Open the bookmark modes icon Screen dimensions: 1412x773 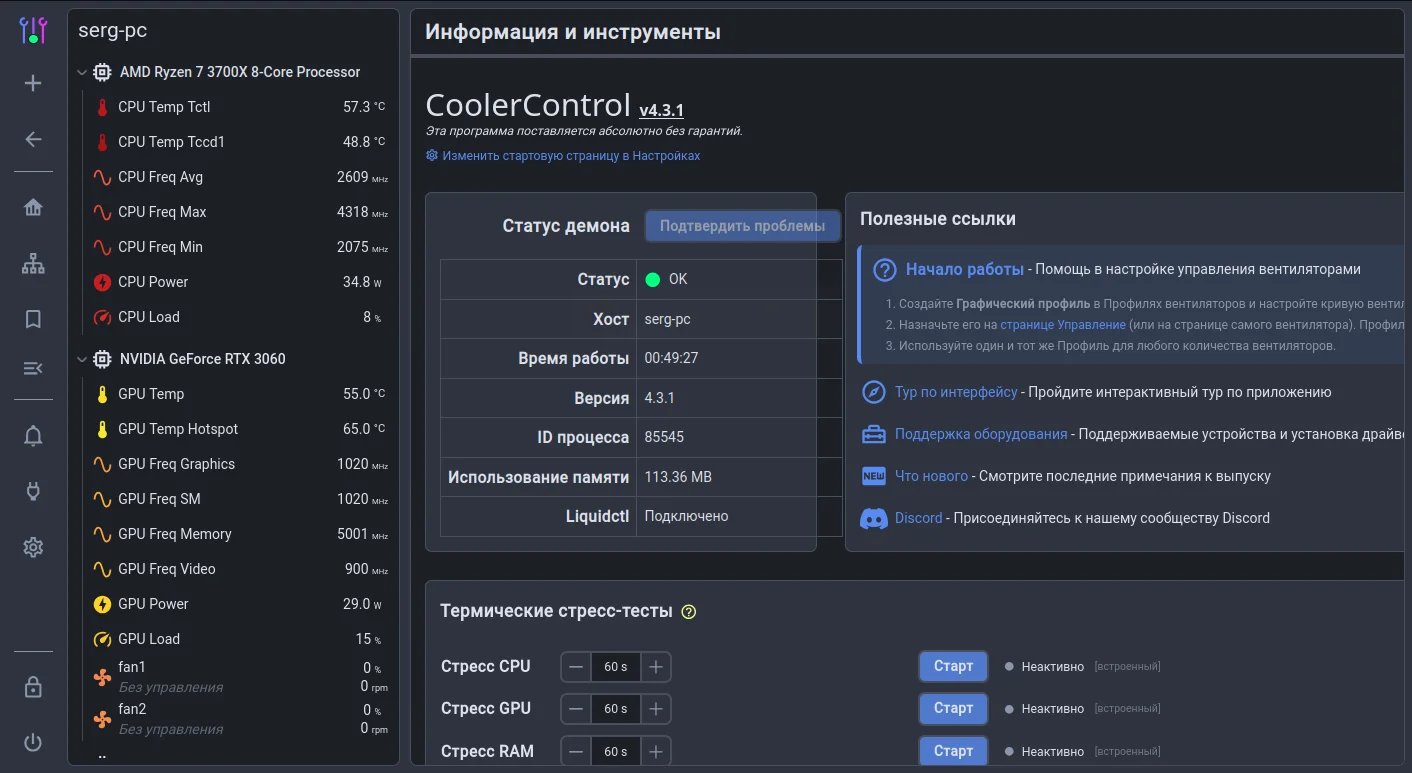coord(33,319)
